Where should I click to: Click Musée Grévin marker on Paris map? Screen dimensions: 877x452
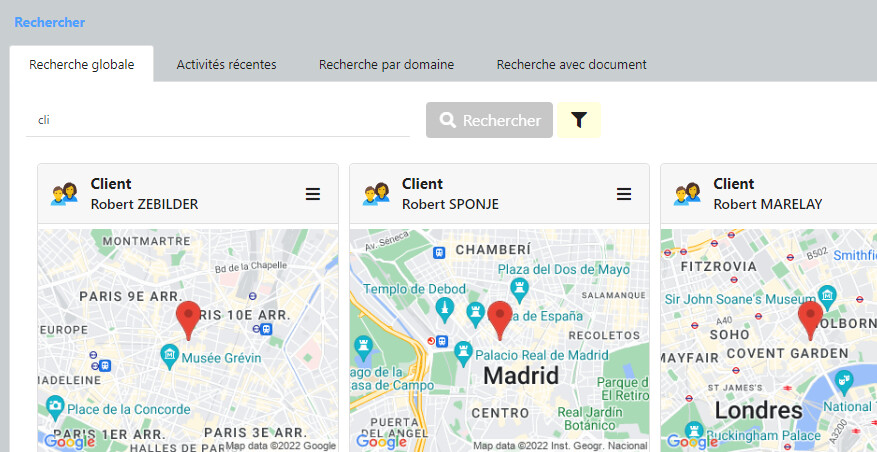click(x=169, y=354)
